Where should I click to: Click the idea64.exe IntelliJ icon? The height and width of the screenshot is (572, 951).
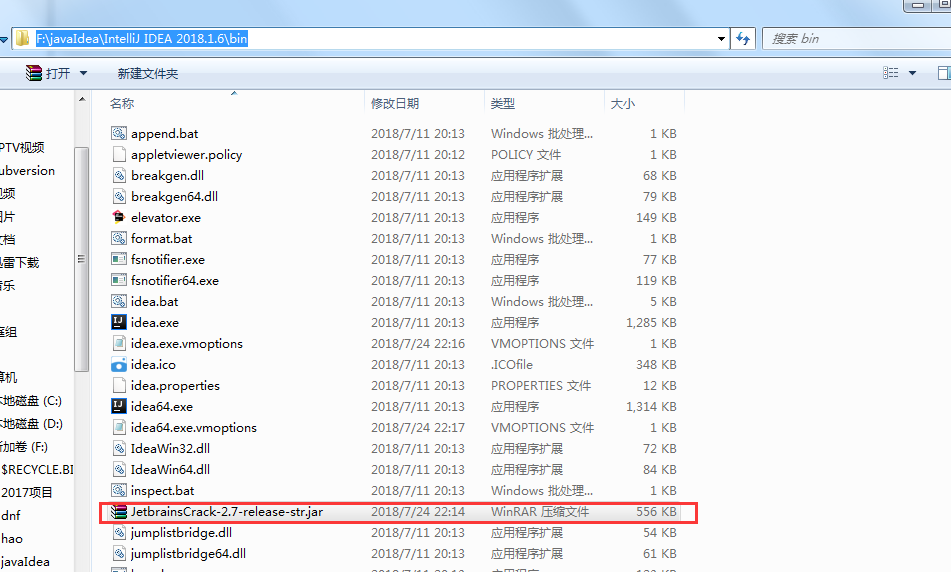point(119,406)
